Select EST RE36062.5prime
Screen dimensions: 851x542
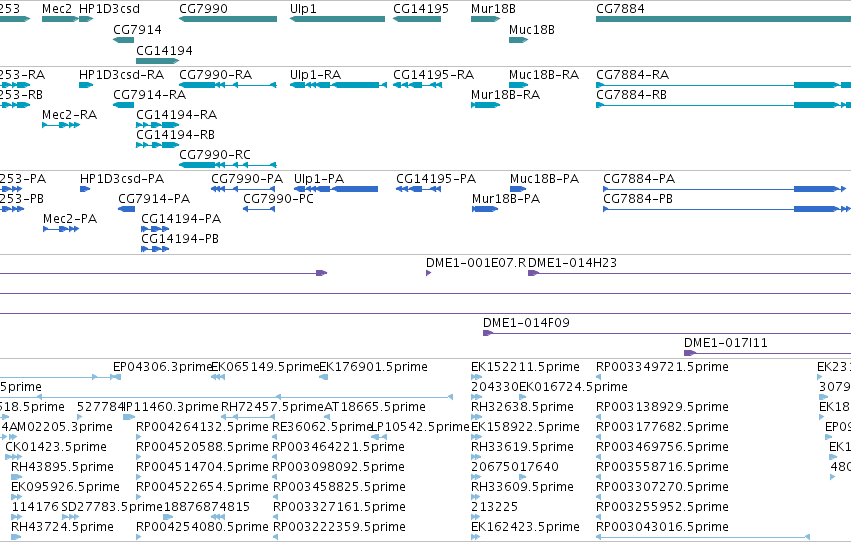pos(321,427)
